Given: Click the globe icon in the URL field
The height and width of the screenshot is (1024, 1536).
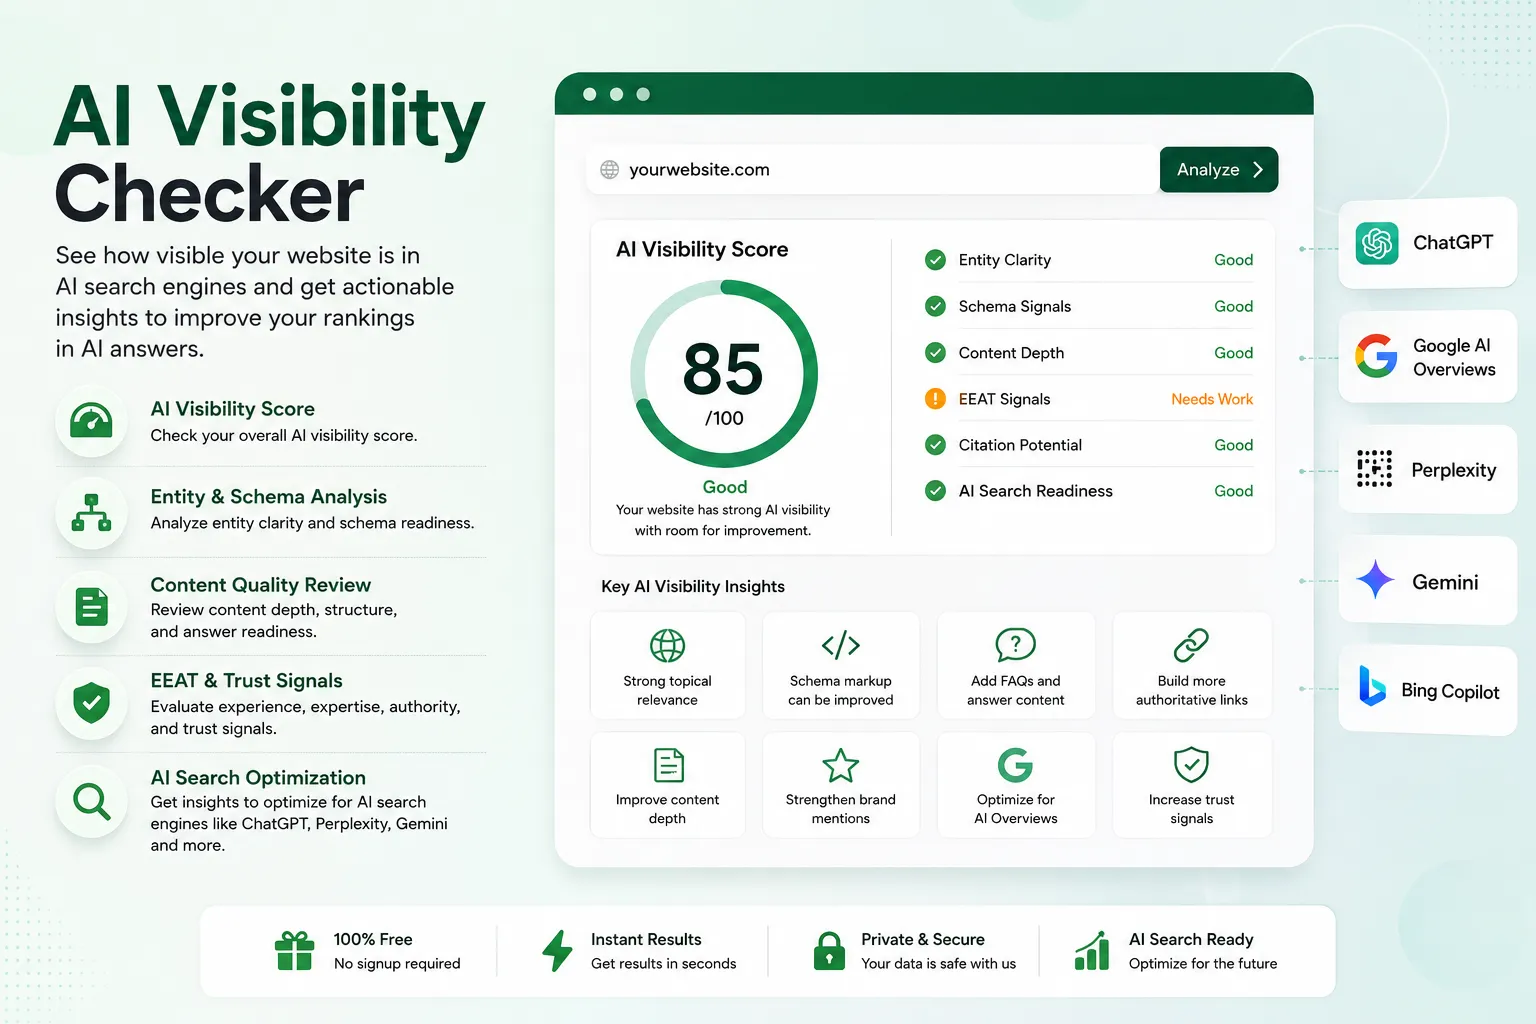Looking at the screenshot, I should pos(609,170).
